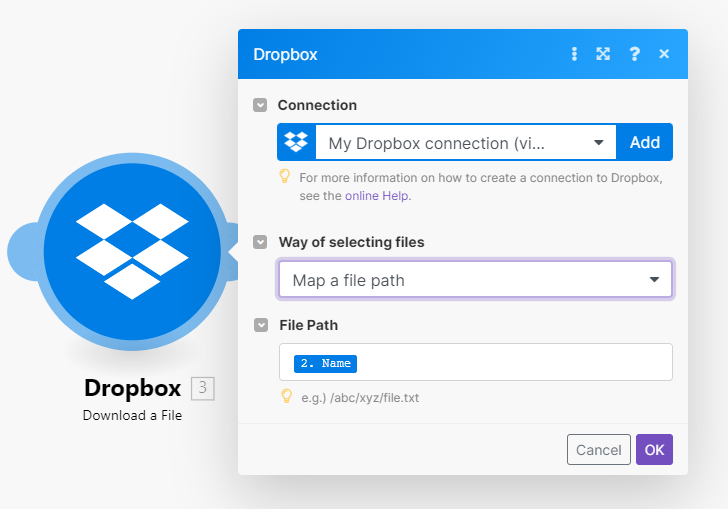Click the lightbulb hint icon under connection
Image resolution: width=728 pixels, height=509 pixels.
[285, 176]
